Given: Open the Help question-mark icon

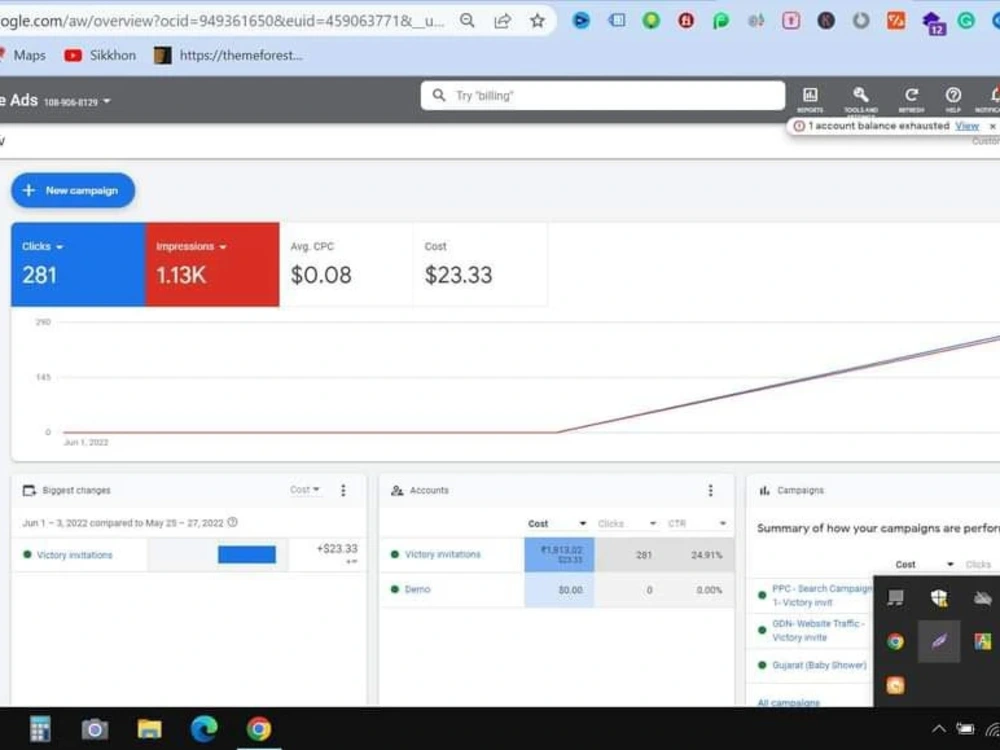Looking at the screenshot, I should 953,96.
